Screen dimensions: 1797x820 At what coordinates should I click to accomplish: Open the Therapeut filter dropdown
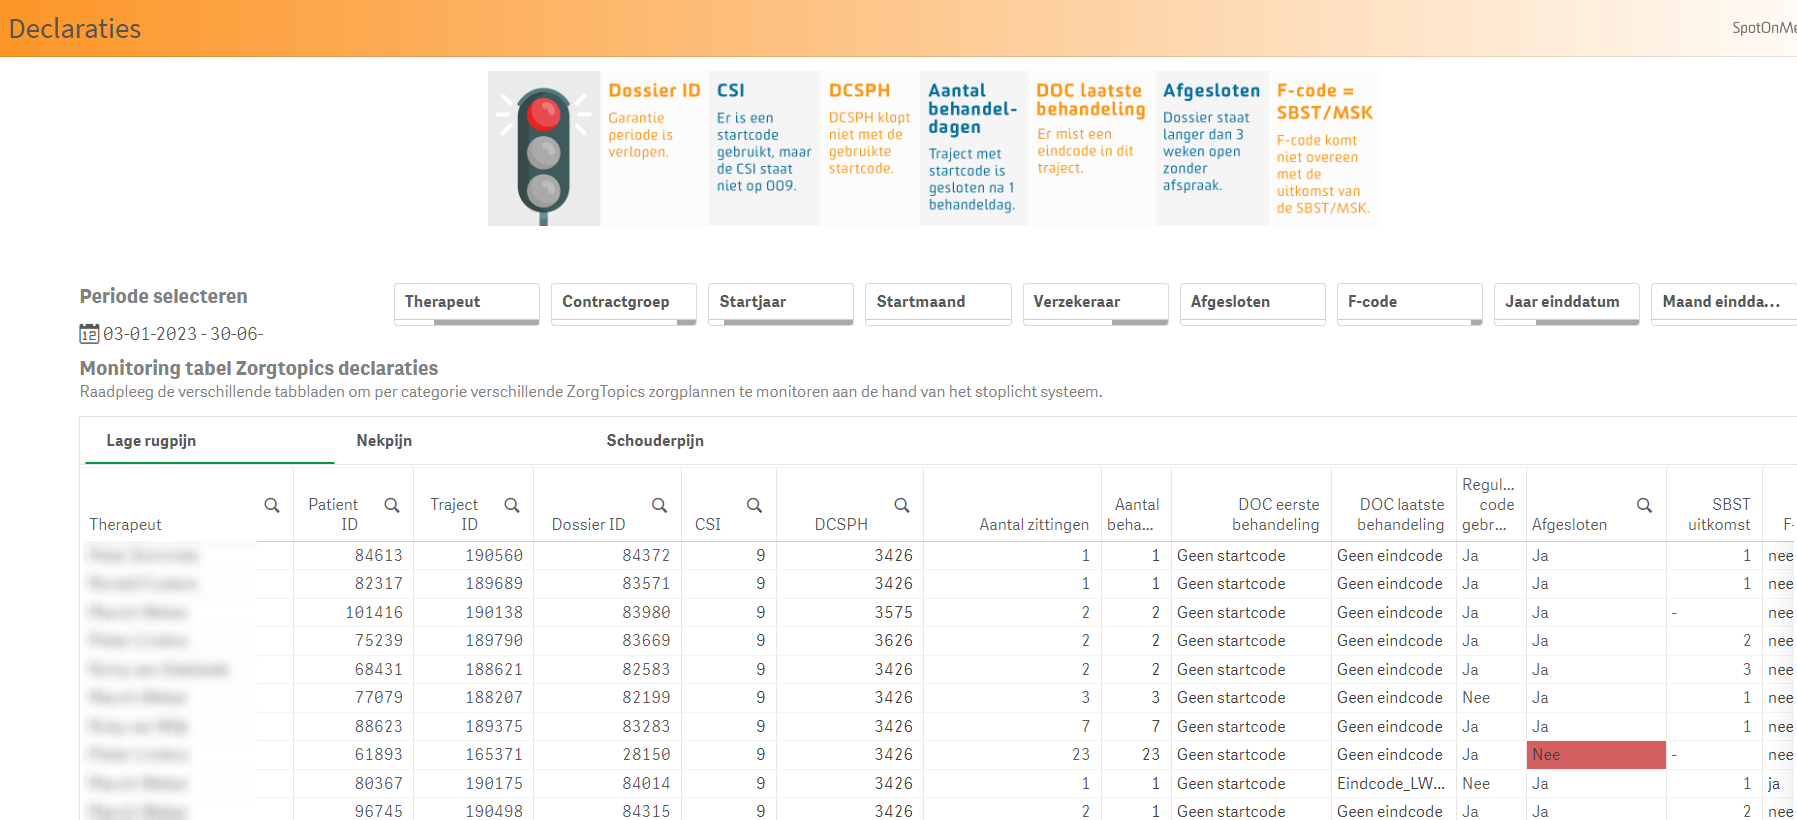(466, 302)
